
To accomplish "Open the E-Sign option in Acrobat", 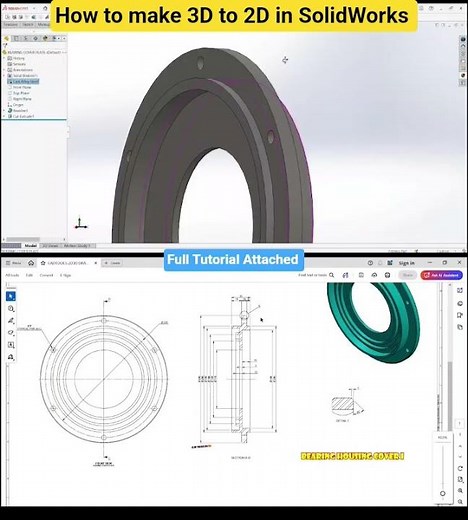I will [x=65, y=275].
